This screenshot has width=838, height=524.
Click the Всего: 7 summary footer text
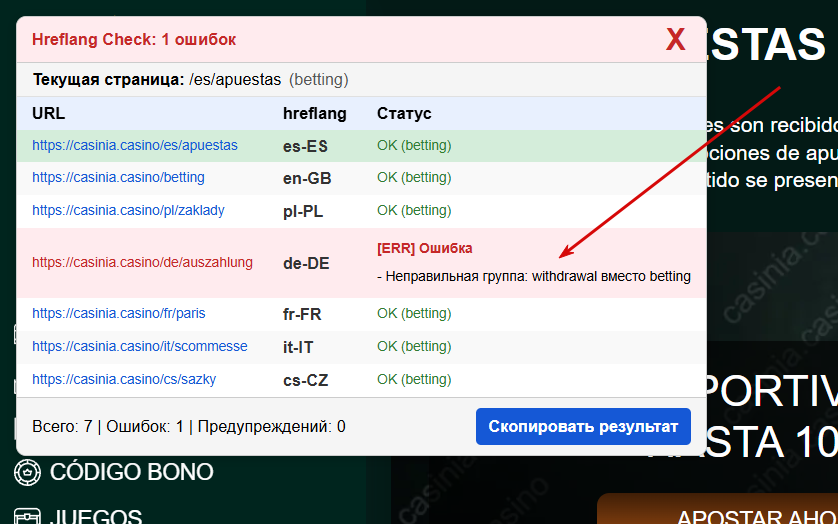(x=189, y=427)
